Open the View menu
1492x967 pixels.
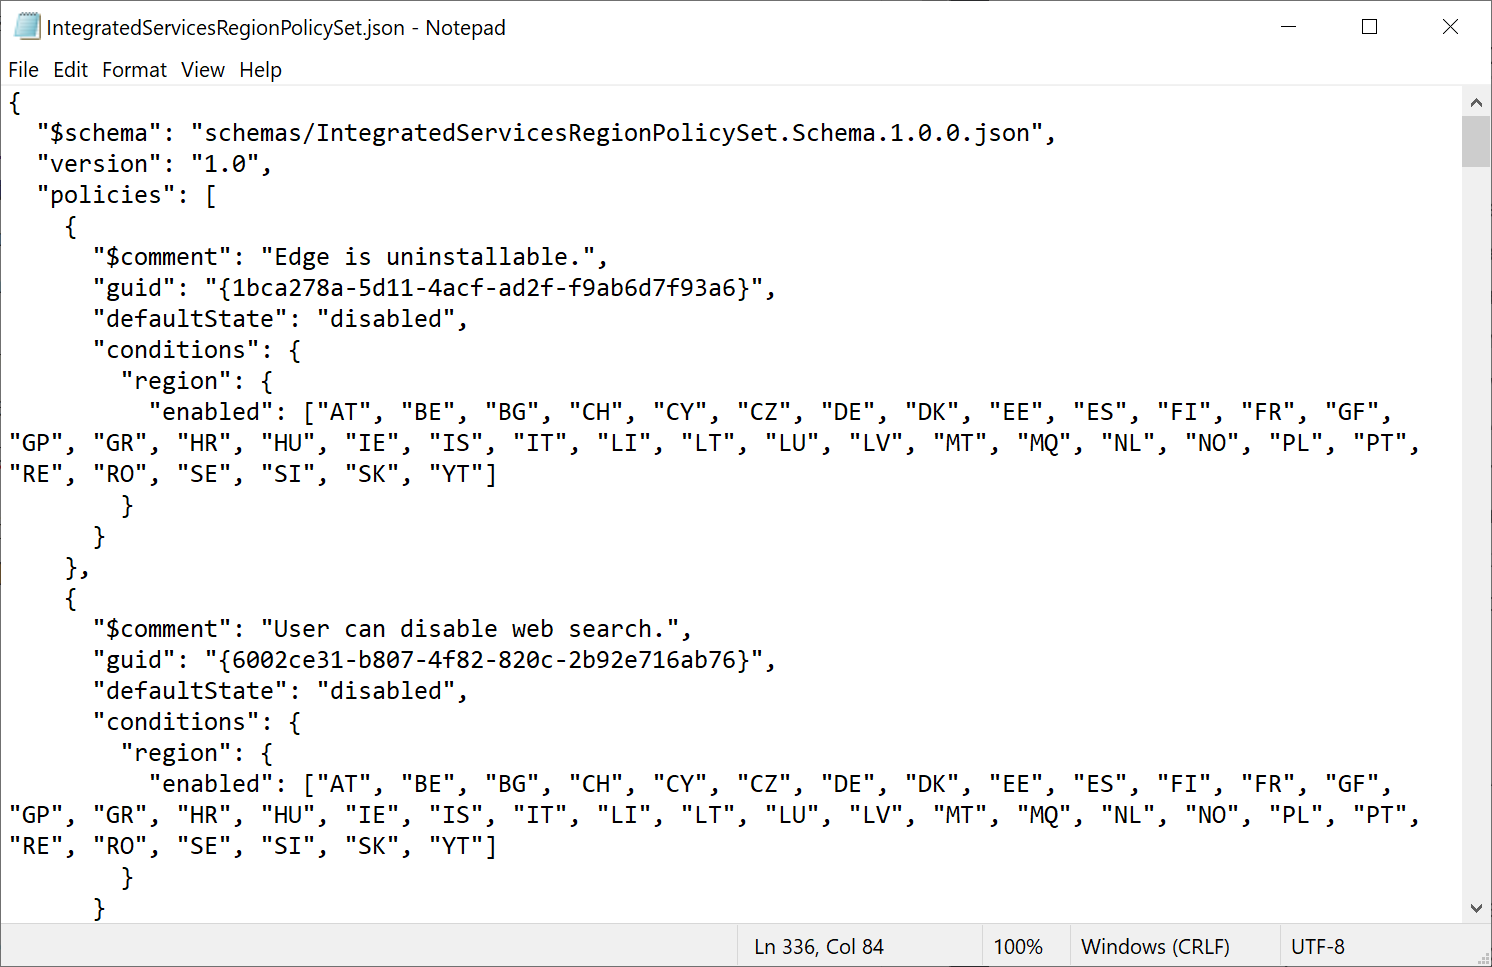point(203,70)
